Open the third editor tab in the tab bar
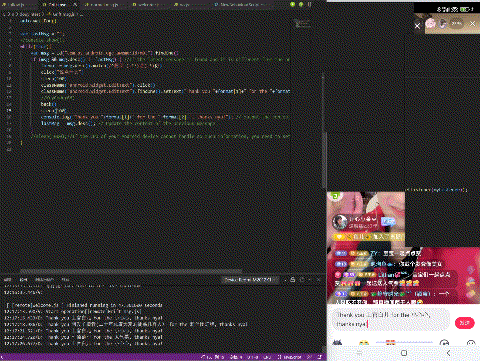This screenshot has height=361, width=480. (x=103, y=5)
